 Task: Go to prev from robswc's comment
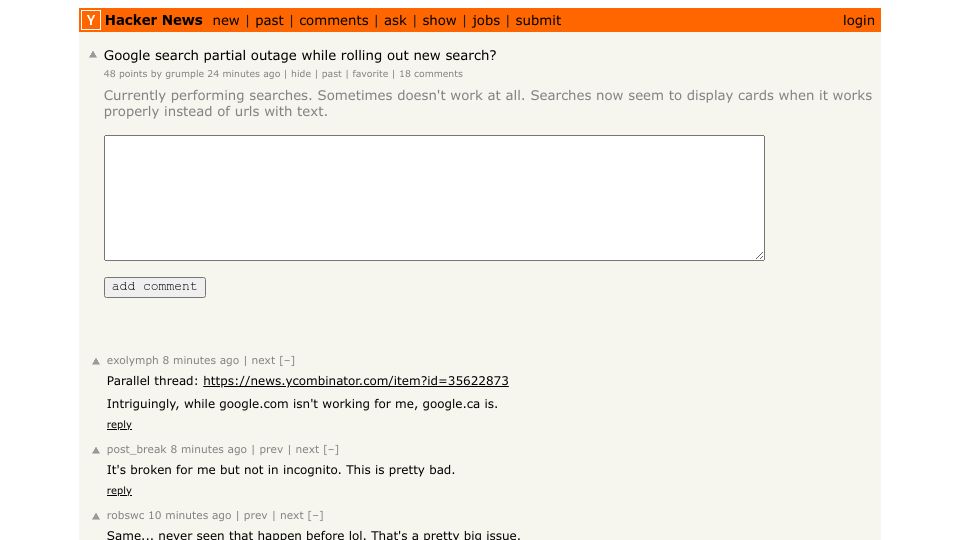click(256, 516)
